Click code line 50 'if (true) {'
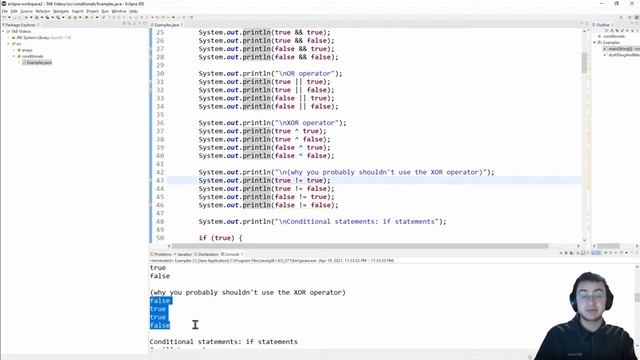Viewport: 640px width, 360px height. click(220, 238)
